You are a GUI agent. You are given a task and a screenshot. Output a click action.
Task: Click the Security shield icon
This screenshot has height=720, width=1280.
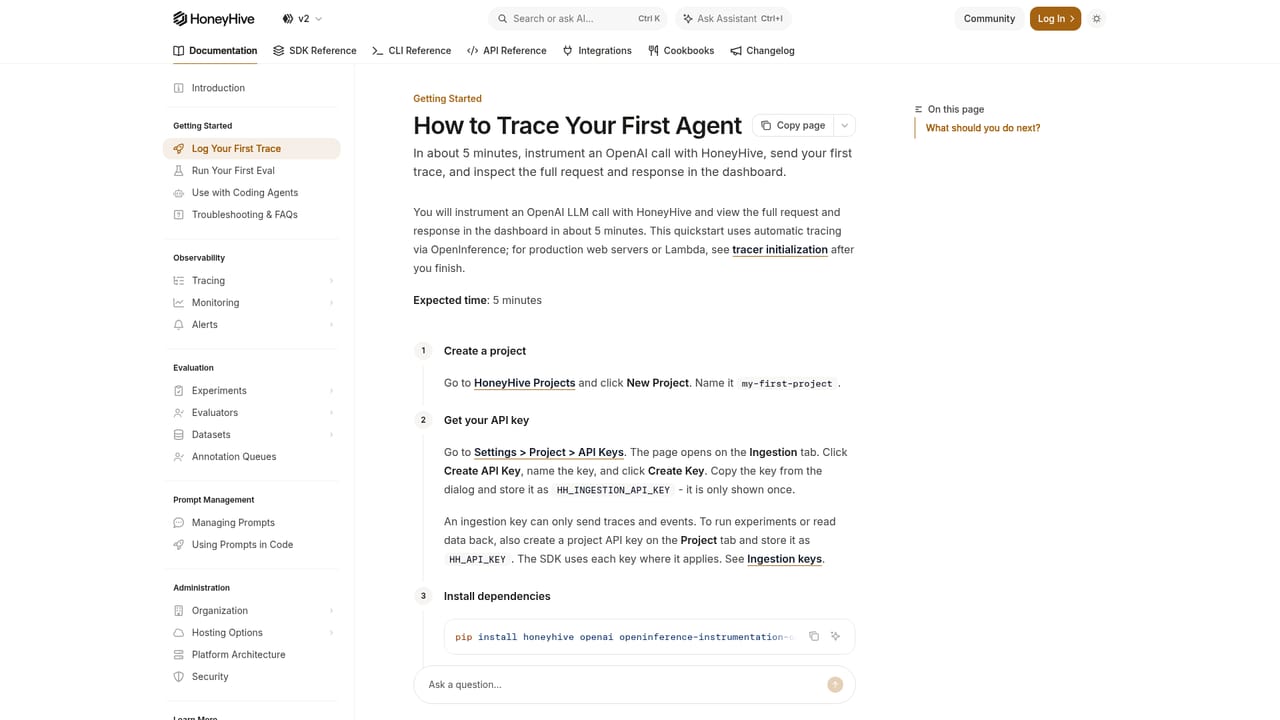179,676
